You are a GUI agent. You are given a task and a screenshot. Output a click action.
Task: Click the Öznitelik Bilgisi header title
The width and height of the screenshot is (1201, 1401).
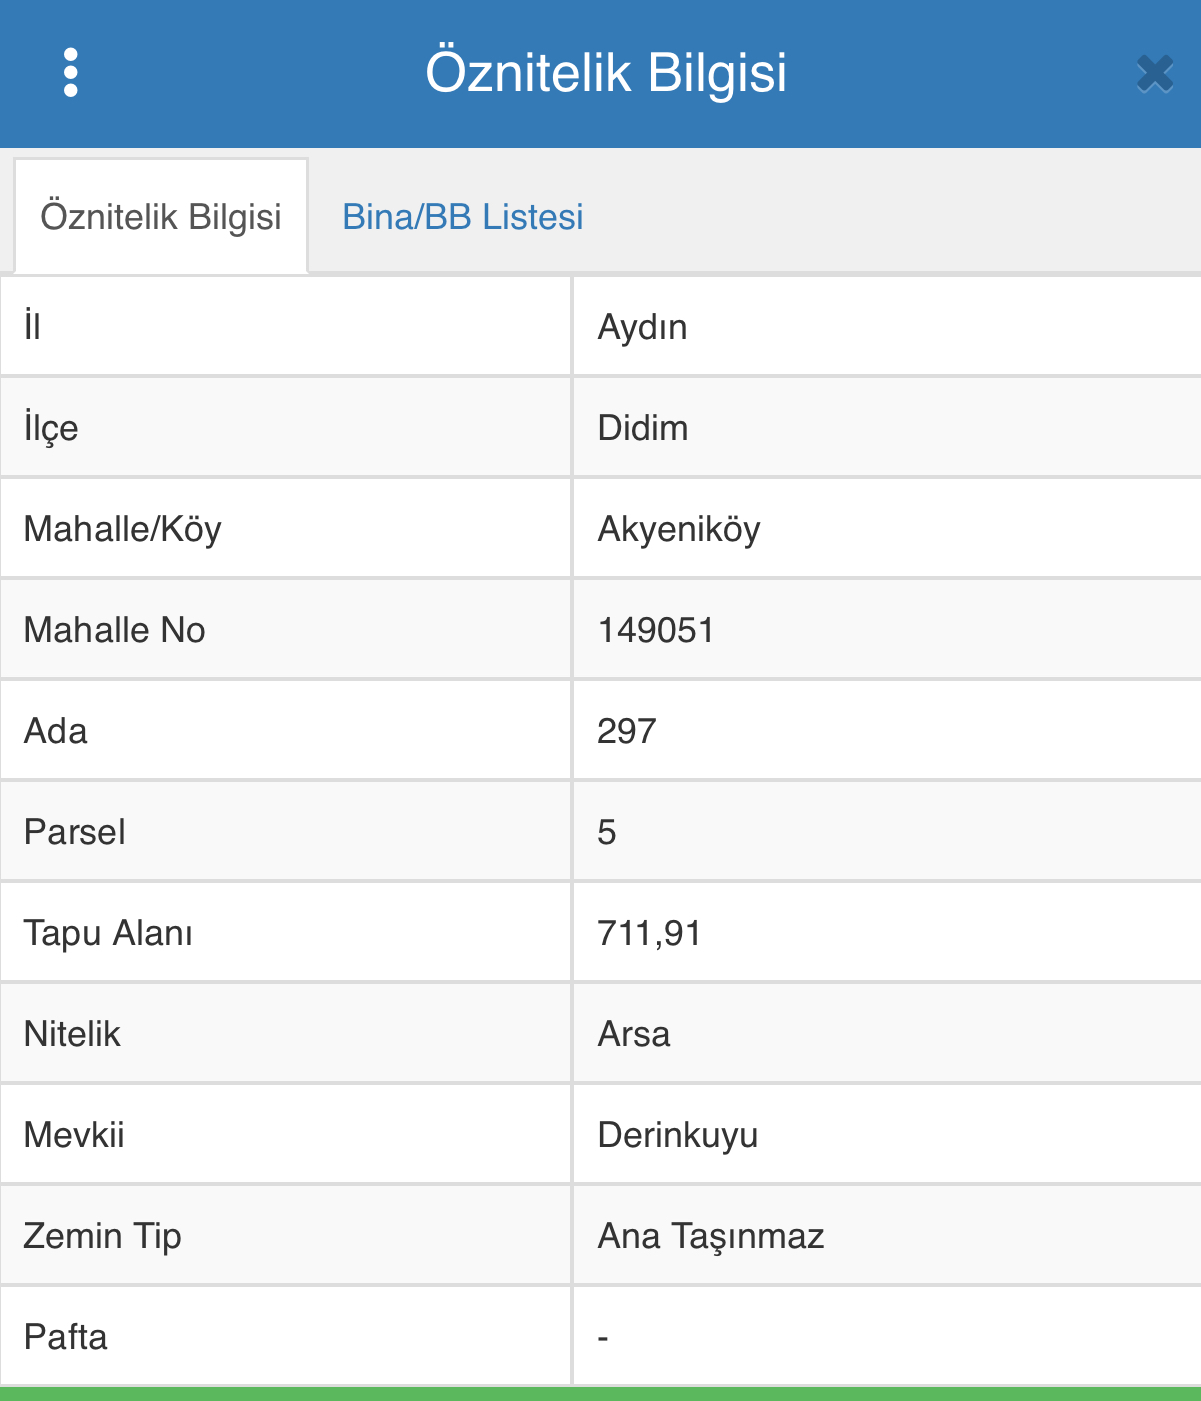(x=606, y=73)
